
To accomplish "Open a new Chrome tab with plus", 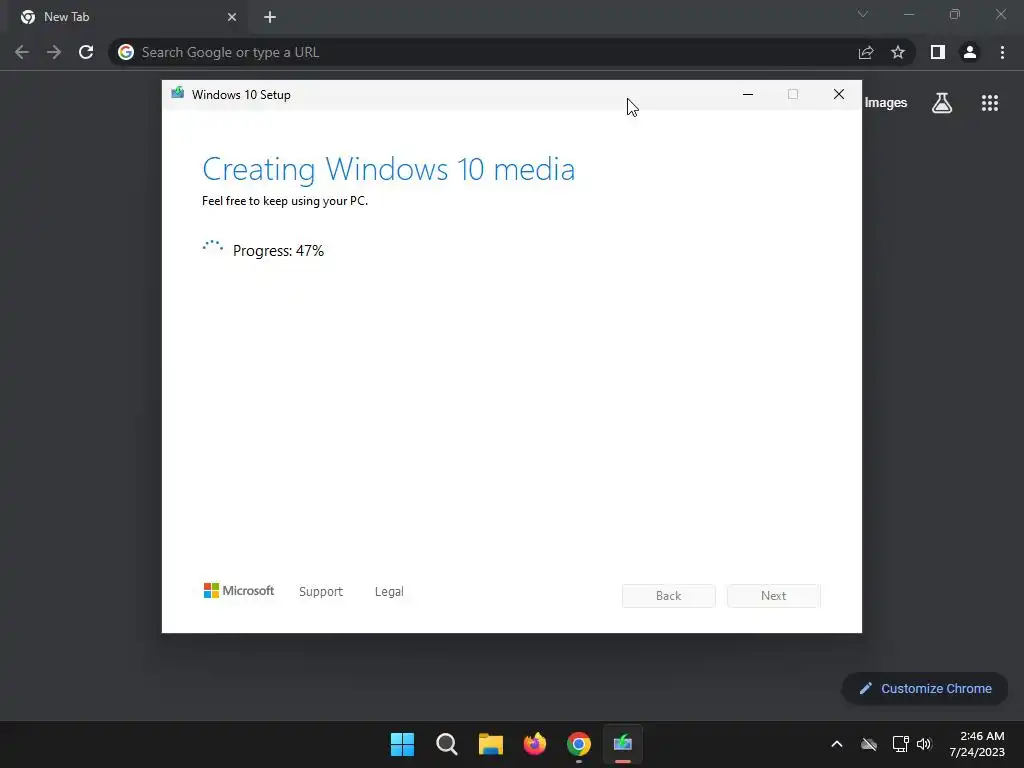I will [x=270, y=17].
